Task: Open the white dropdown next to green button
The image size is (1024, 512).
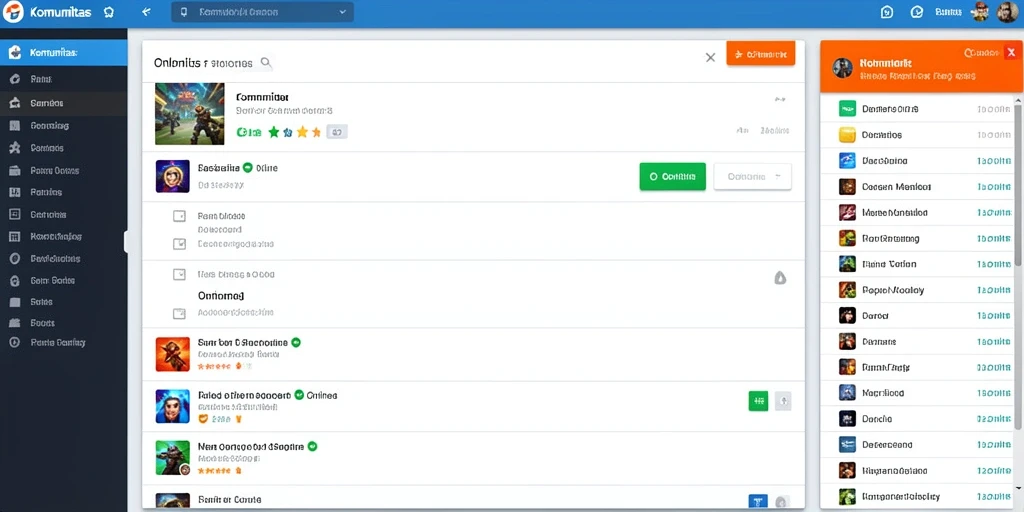Action: click(752, 176)
